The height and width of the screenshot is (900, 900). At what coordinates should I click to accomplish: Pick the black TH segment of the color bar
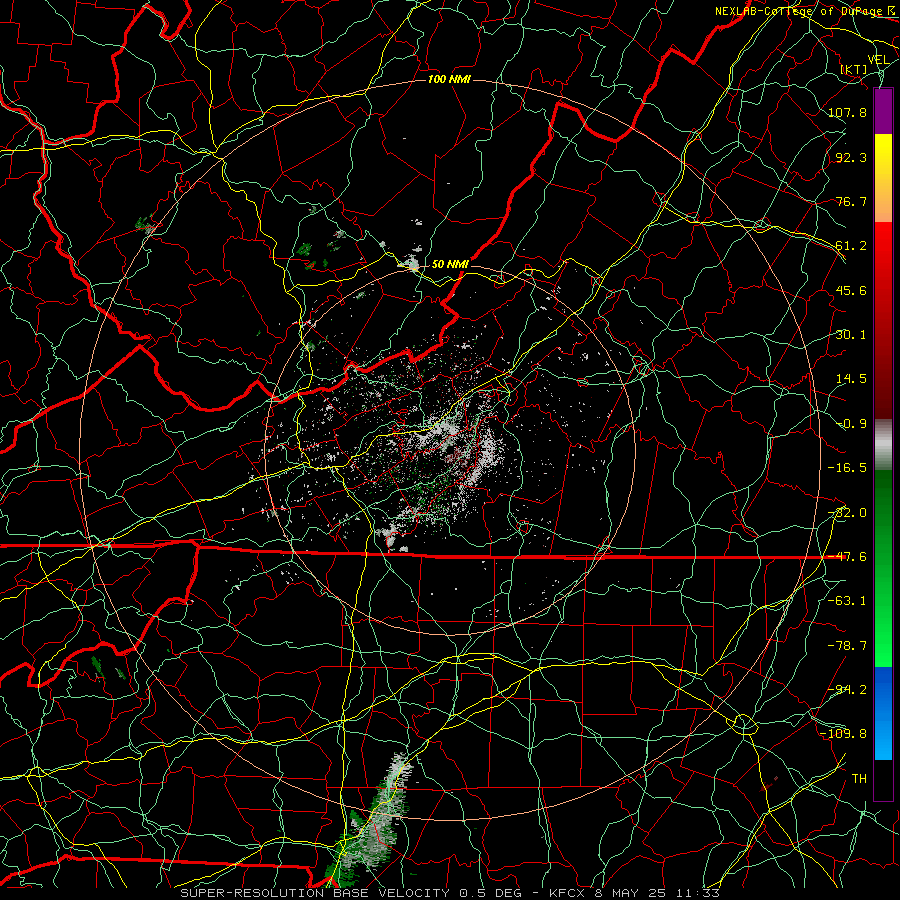pyautogui.click(x=883, y=779)
